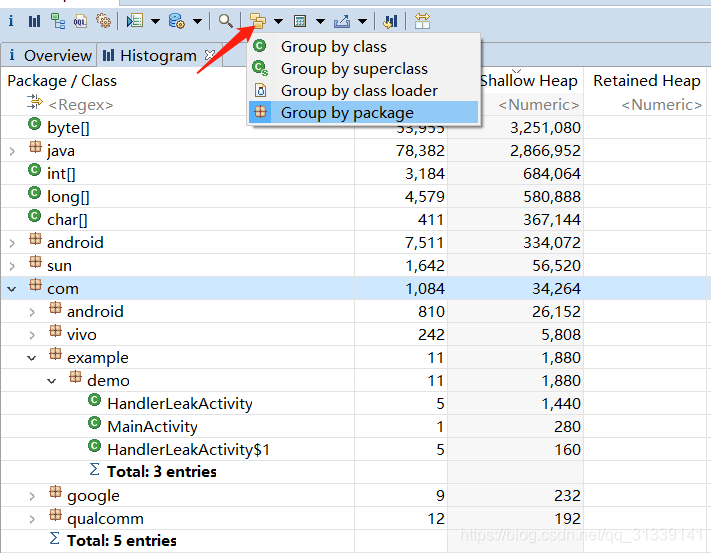
Task: Sort by the Package / Class column header
Action: (x=62, y=81)
